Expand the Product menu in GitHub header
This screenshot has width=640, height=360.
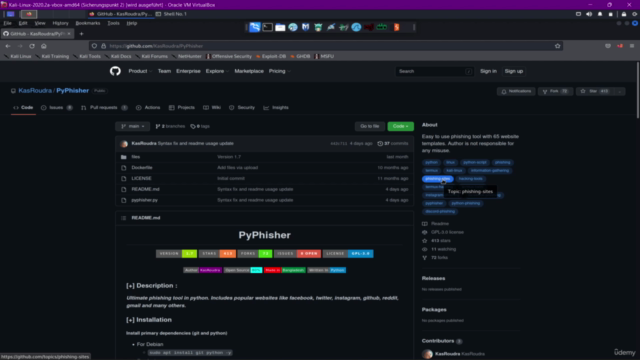point(140,71)
